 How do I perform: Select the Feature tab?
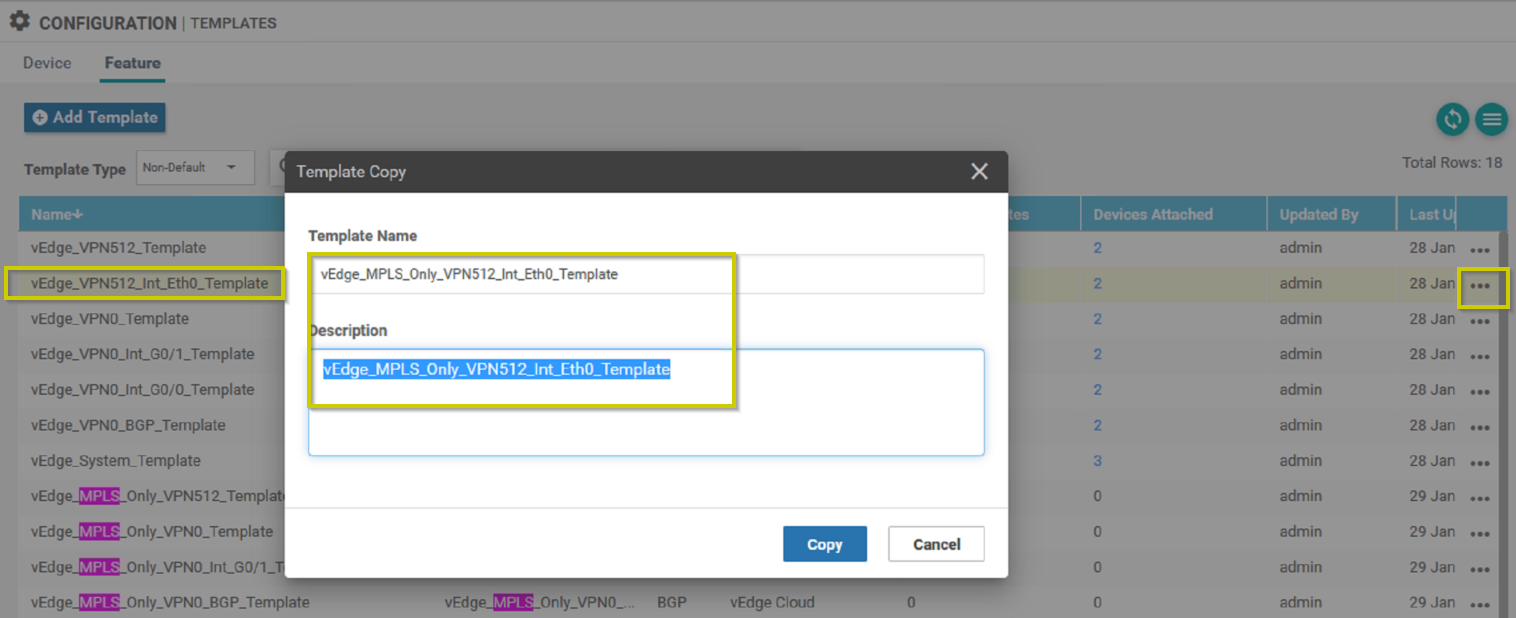(132, 63)
